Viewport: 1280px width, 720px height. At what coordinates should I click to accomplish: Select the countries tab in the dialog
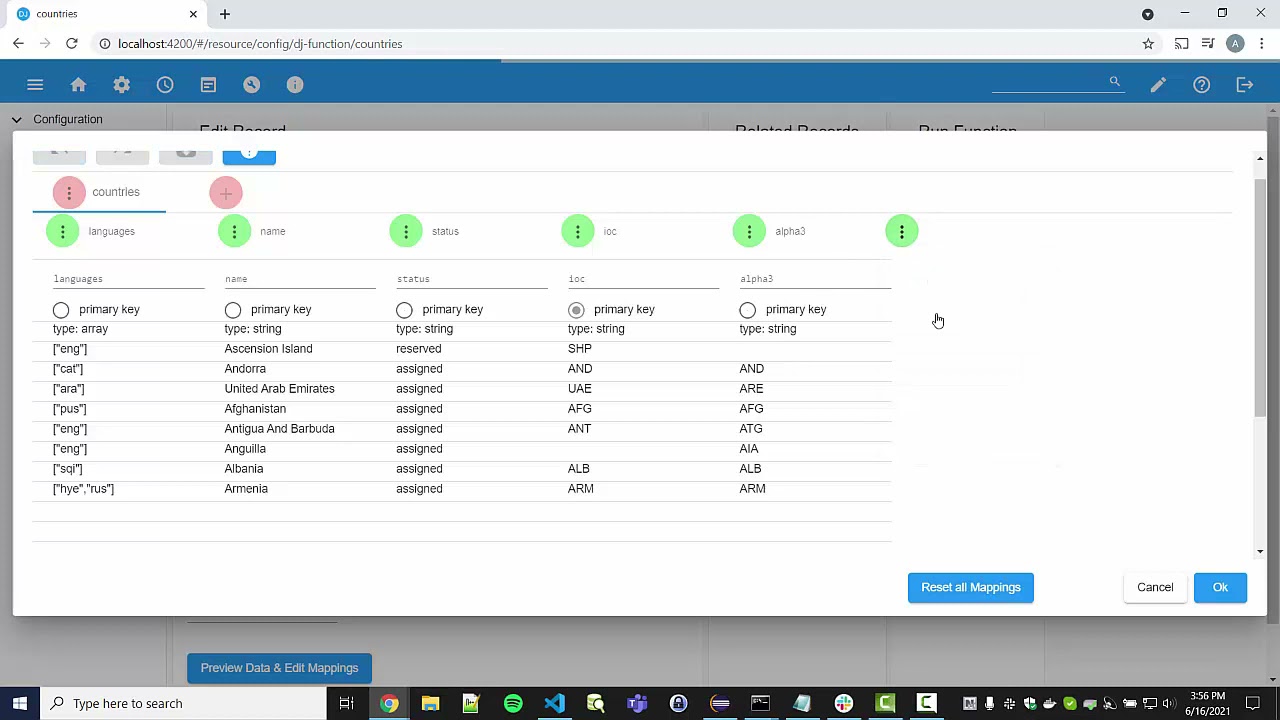(116, 192)
